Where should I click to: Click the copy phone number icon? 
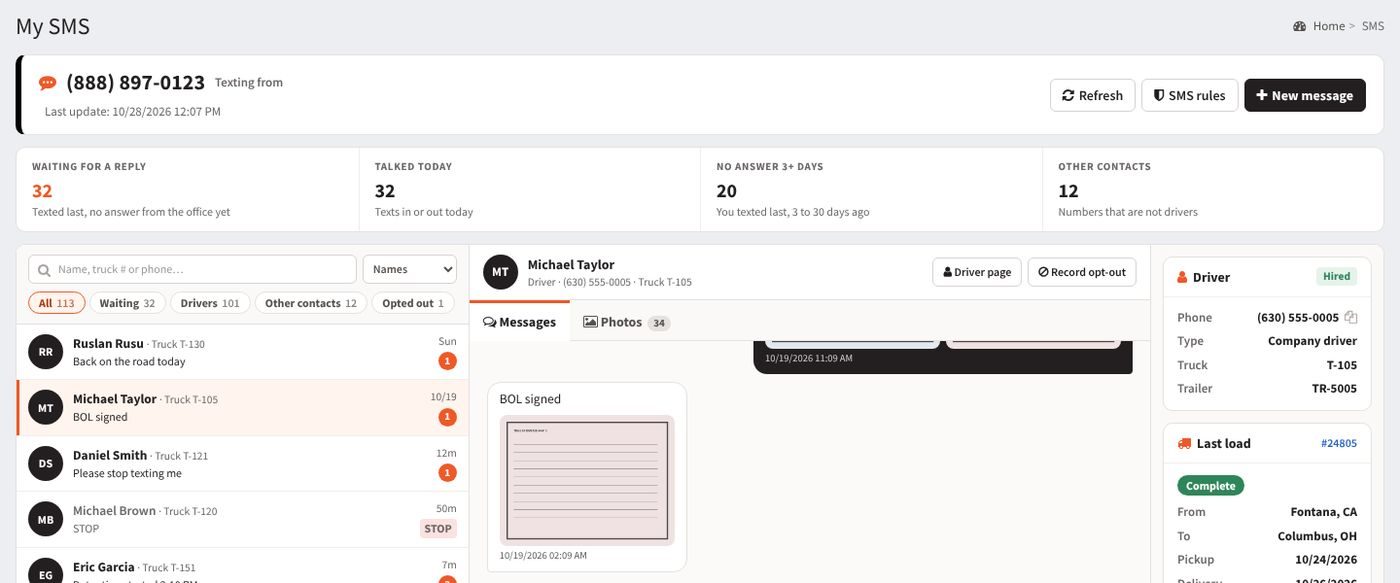[1351, 318]
